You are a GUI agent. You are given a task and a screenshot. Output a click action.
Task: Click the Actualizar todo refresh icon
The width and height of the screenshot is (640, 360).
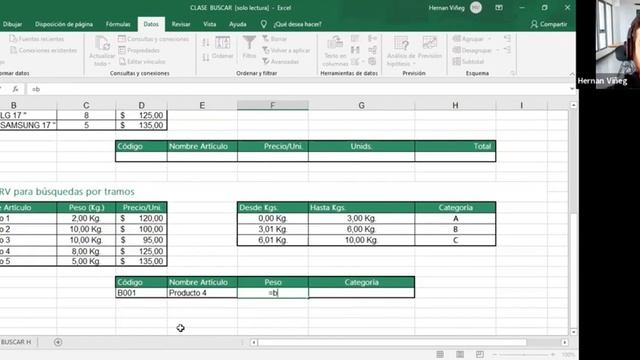click(x=102, y=43)
